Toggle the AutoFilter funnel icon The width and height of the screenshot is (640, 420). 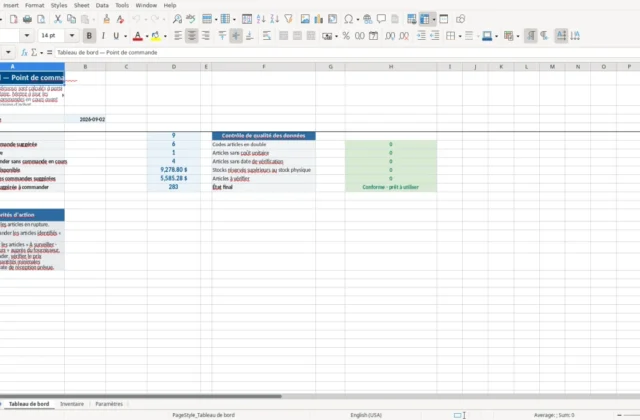pyautogui.click(x=288, y=19)
